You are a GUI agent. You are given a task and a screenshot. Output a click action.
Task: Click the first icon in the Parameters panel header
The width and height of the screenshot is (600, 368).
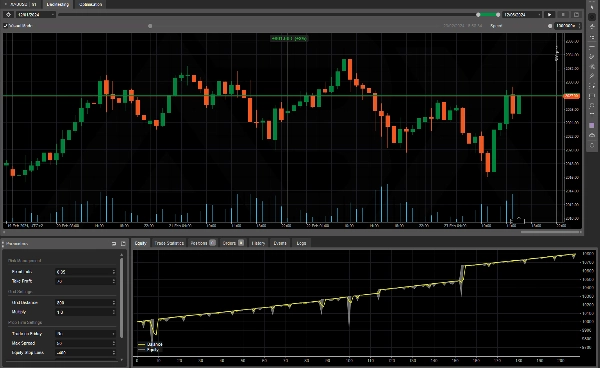tap(114, 243)
